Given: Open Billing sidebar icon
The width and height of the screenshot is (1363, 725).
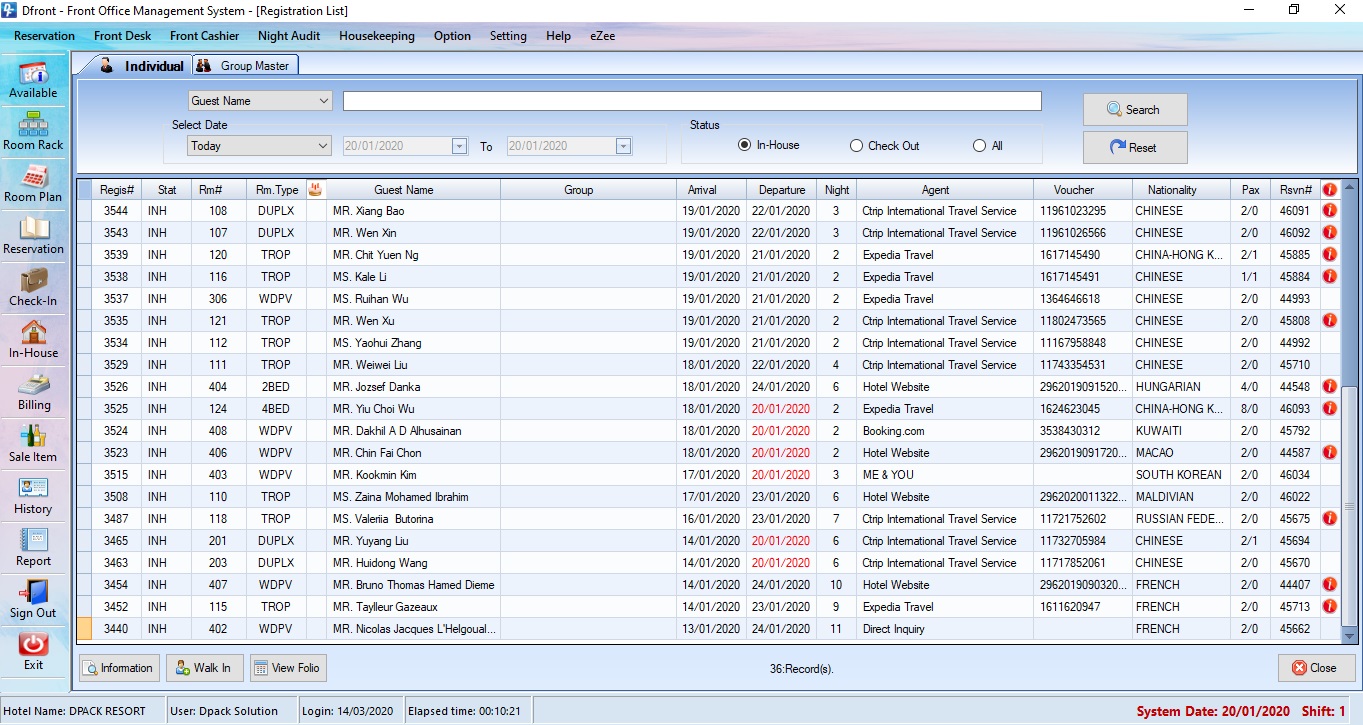Looking at the screenshot, I should pos(34,391).
